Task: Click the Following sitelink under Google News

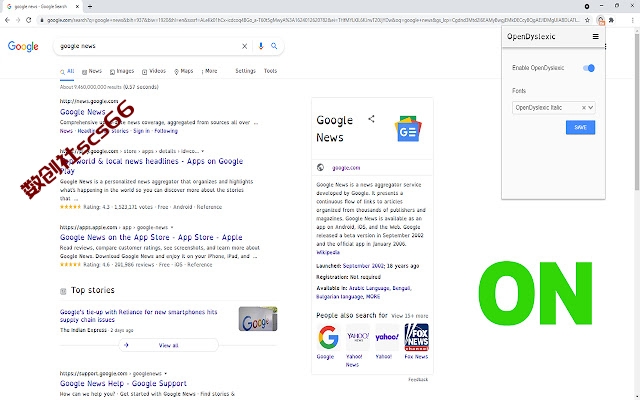Action: tap(166, 131)
